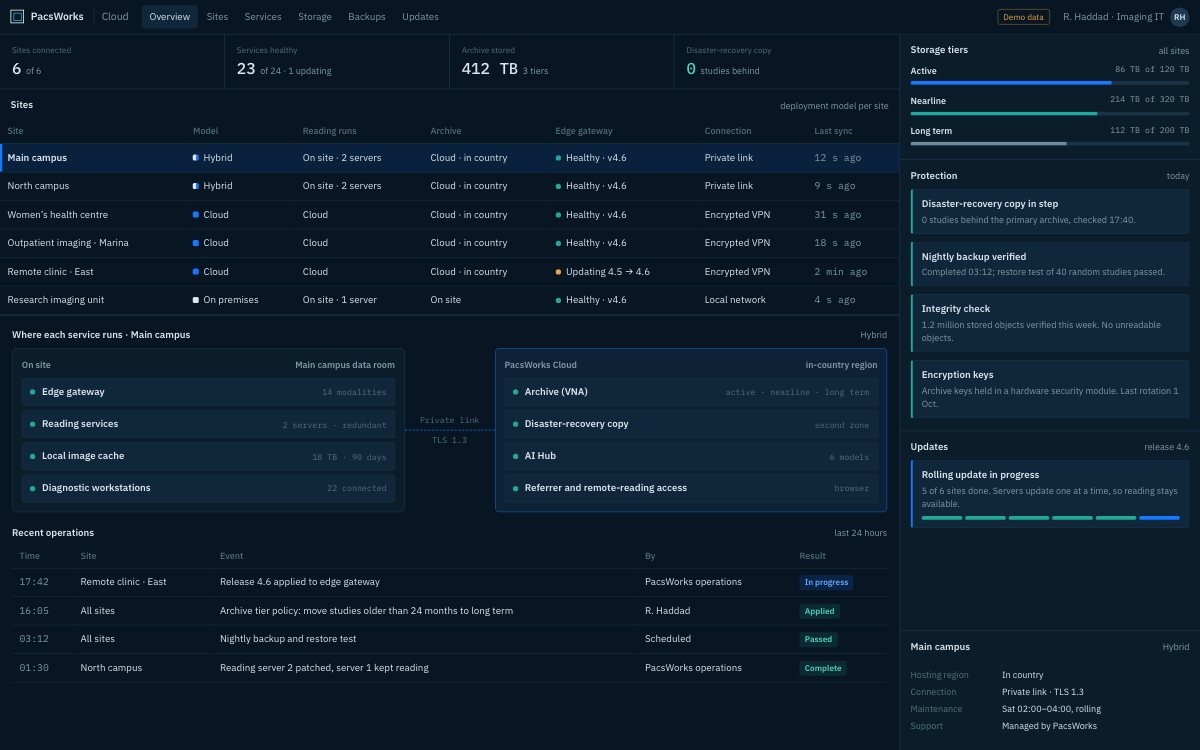The height and width of the screenshot is (750, 1200).
Task: Click the PacsWorks logo icon
Action: (x=17, y=17)
